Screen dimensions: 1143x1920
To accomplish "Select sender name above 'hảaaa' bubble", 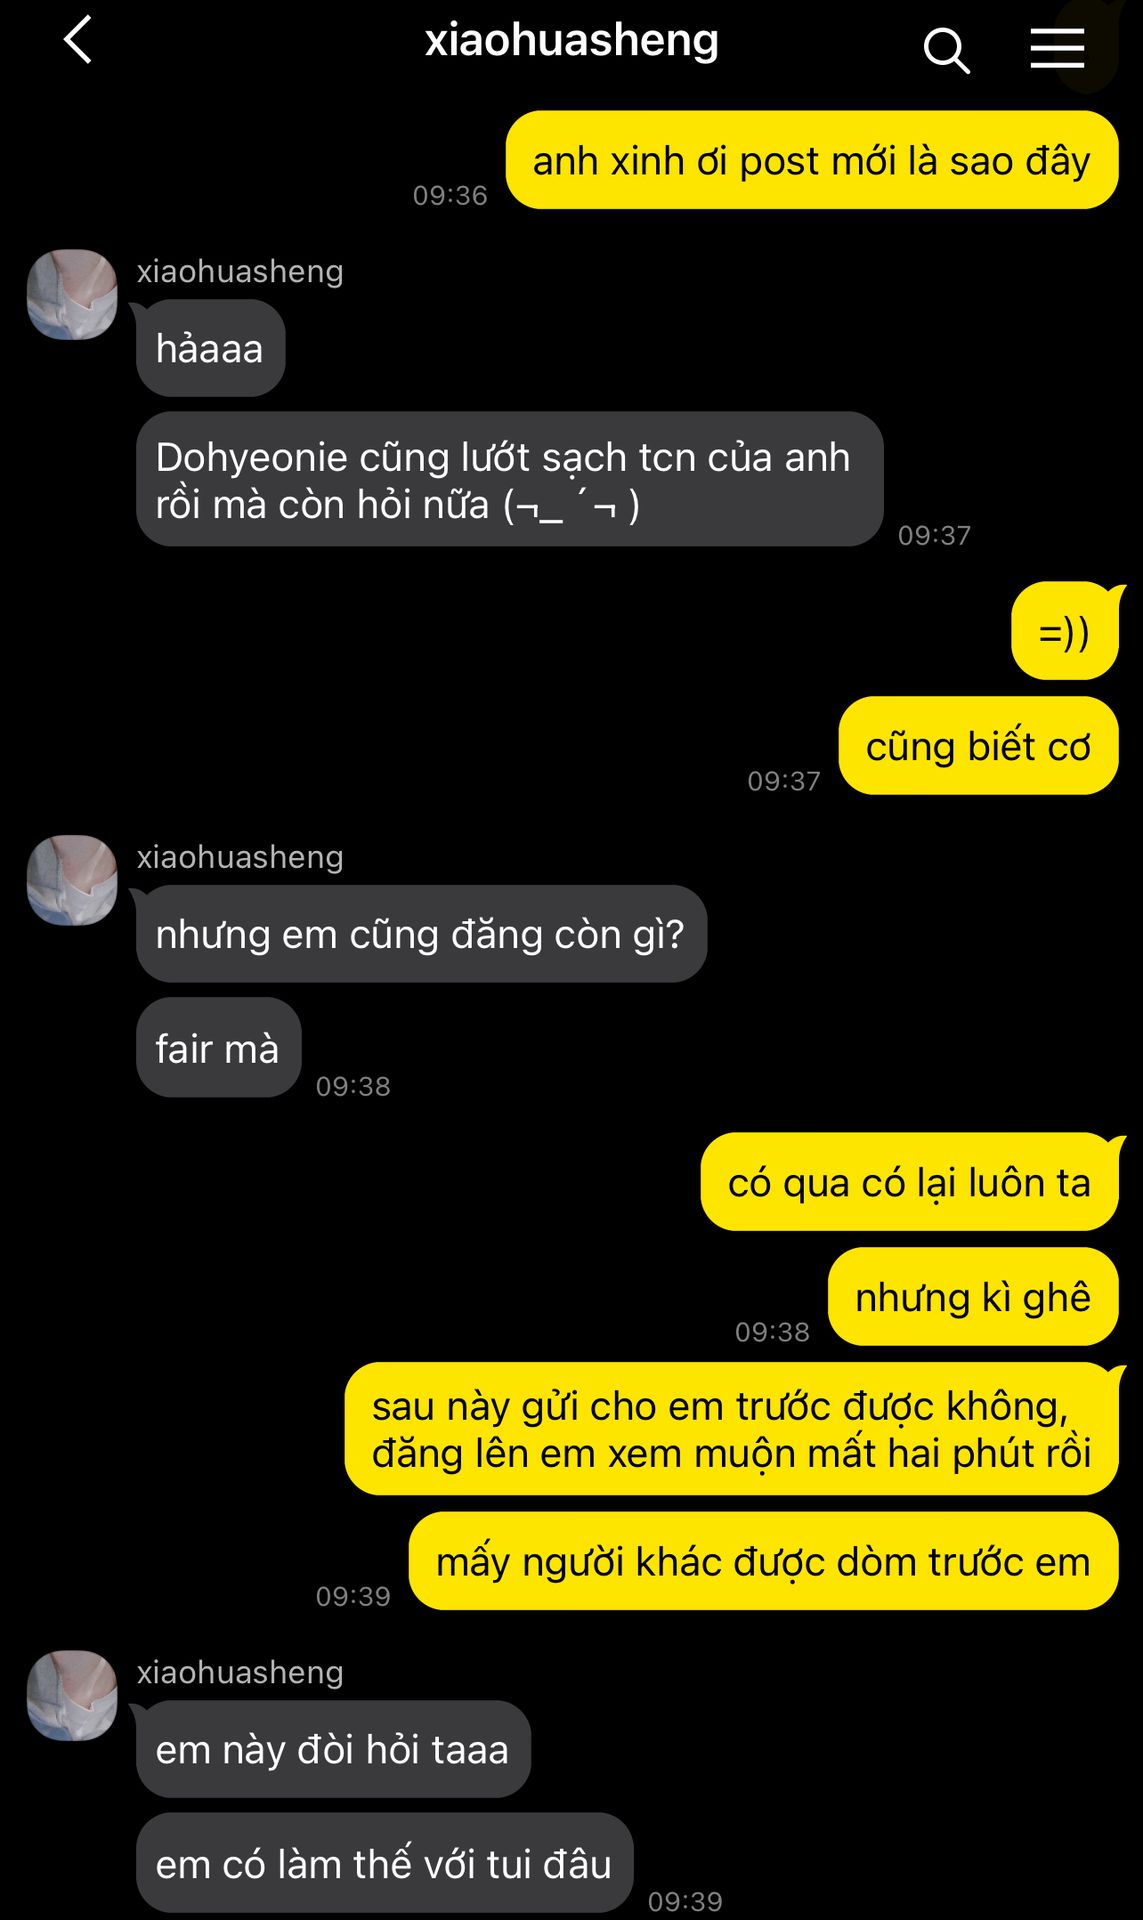I will (240, 272).
